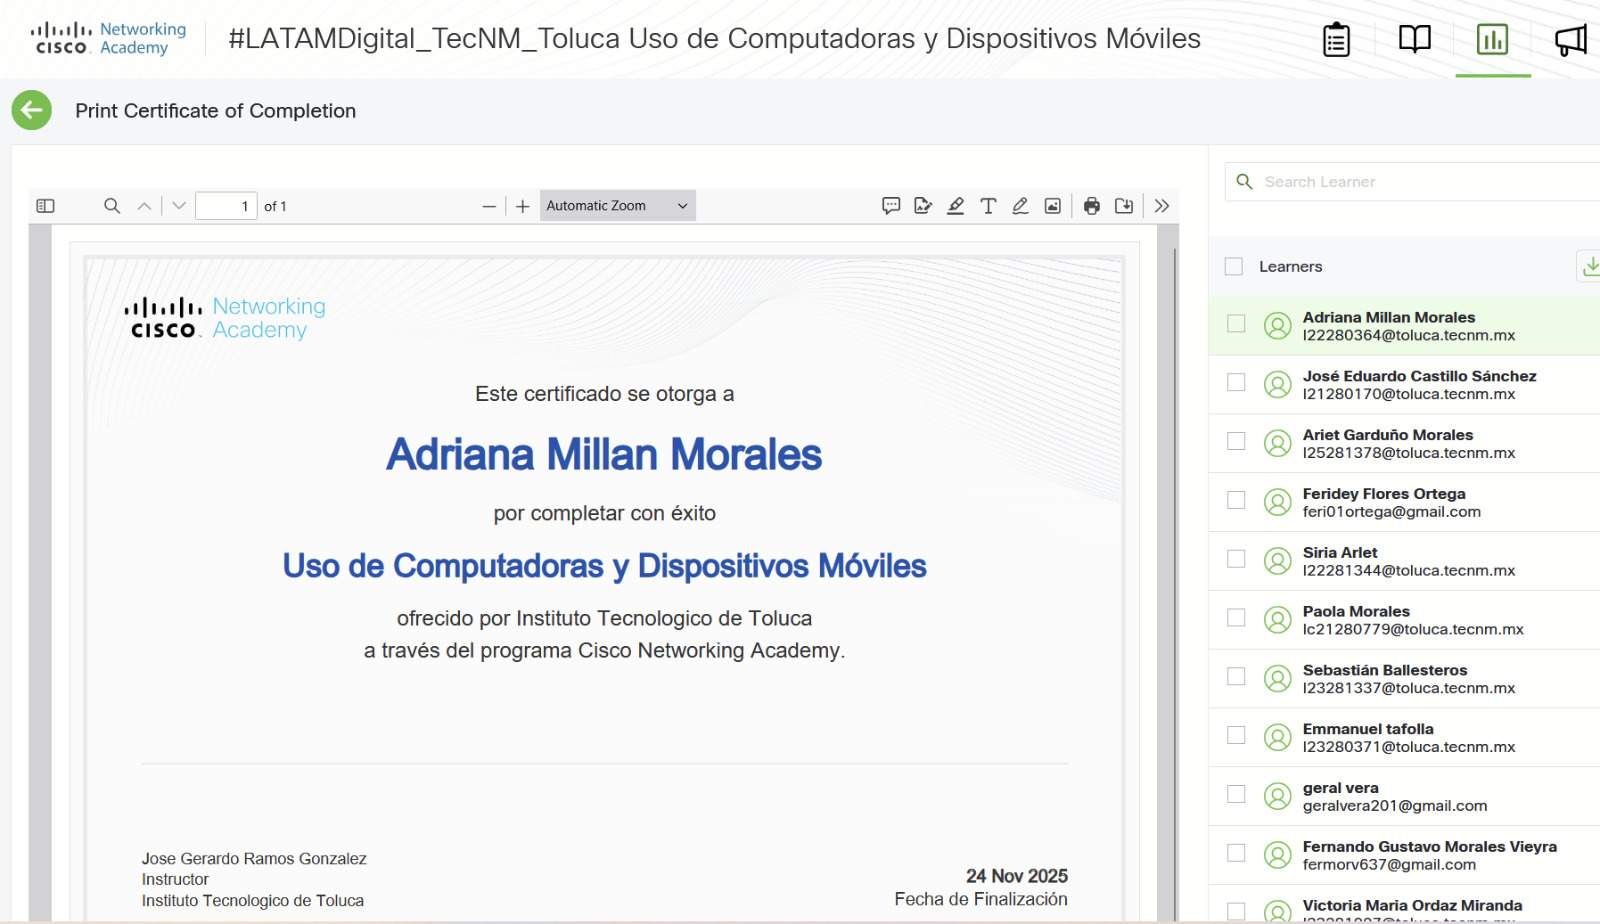Viewport: 1600px width, 924px height.
Task: Select learner José Eduardo Castillo Sánchez
Action: pos(1418,385)
